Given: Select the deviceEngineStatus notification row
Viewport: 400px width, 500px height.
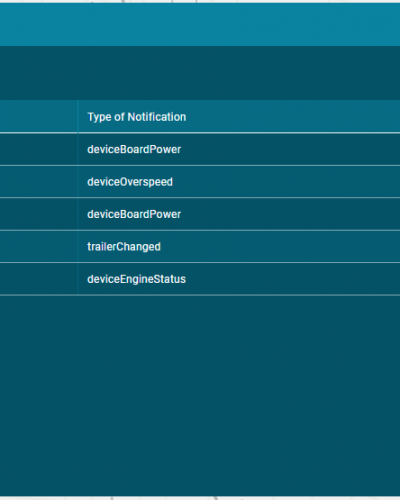Looking at the screenshot, I should pyautogui.click(x=200, y=279).
